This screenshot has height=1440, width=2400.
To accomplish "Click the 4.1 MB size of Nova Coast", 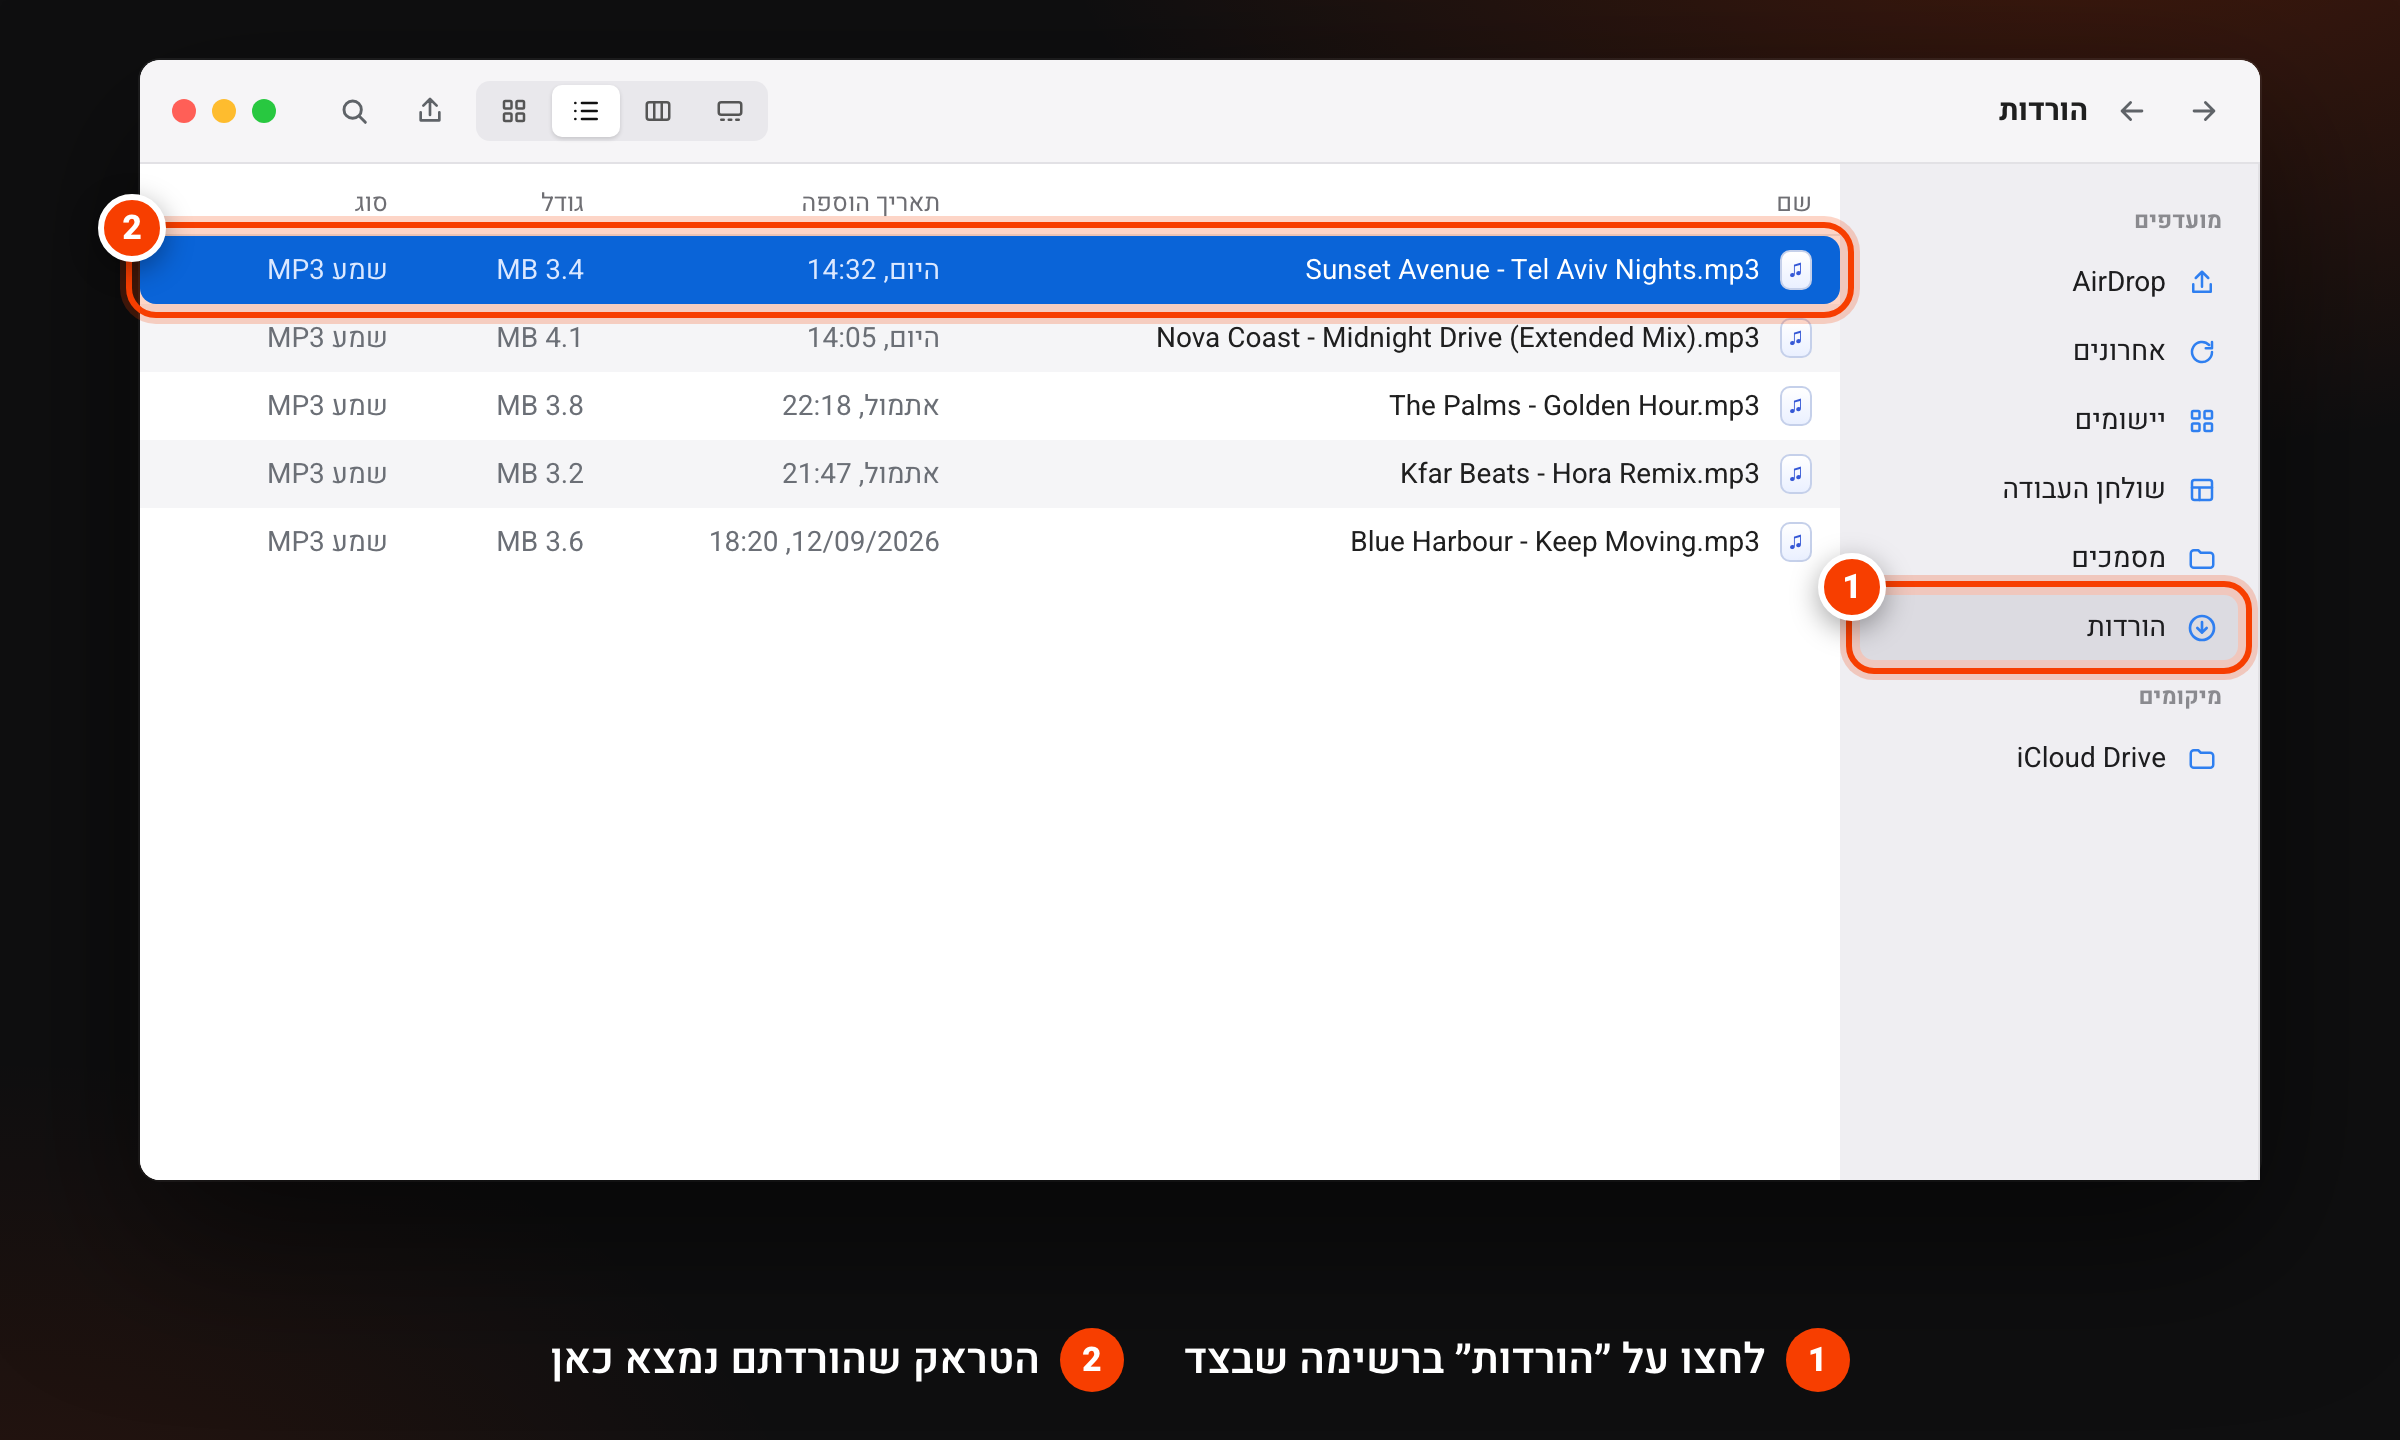I will pyautogui.click(x=540, y=338).
